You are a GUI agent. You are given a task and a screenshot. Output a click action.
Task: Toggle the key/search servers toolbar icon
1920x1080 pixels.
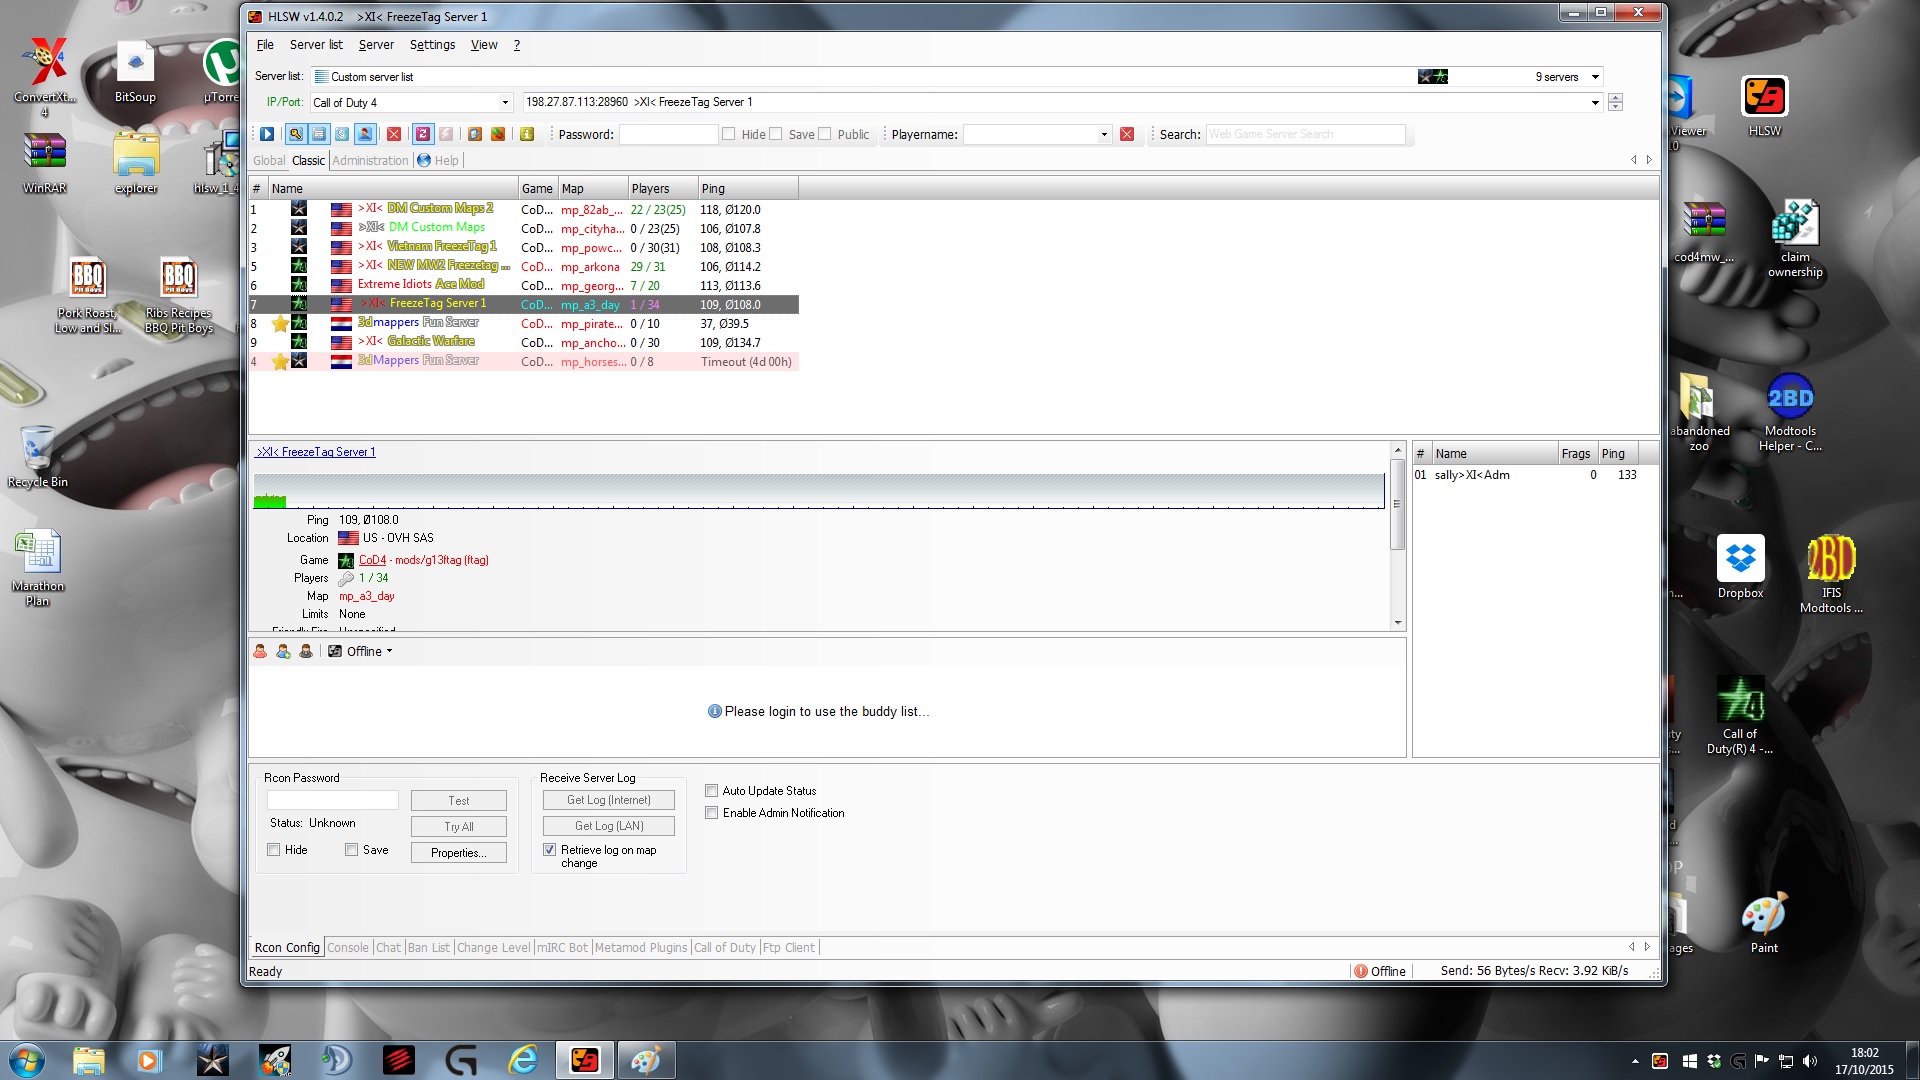pos(295,134)
